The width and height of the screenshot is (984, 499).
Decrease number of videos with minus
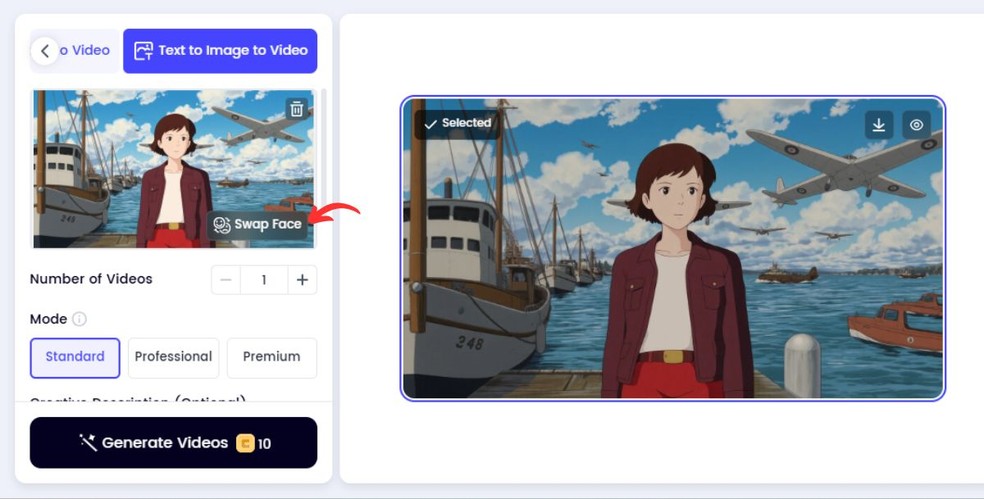[226, 280]
